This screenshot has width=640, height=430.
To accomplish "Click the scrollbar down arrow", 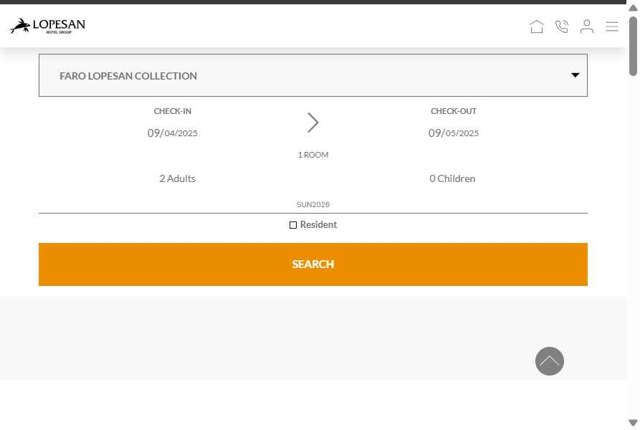I will 633,423.
